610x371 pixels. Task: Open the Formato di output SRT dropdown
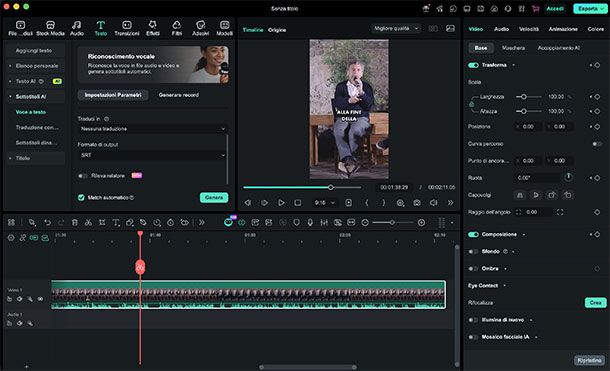click(x=152, y=155)
